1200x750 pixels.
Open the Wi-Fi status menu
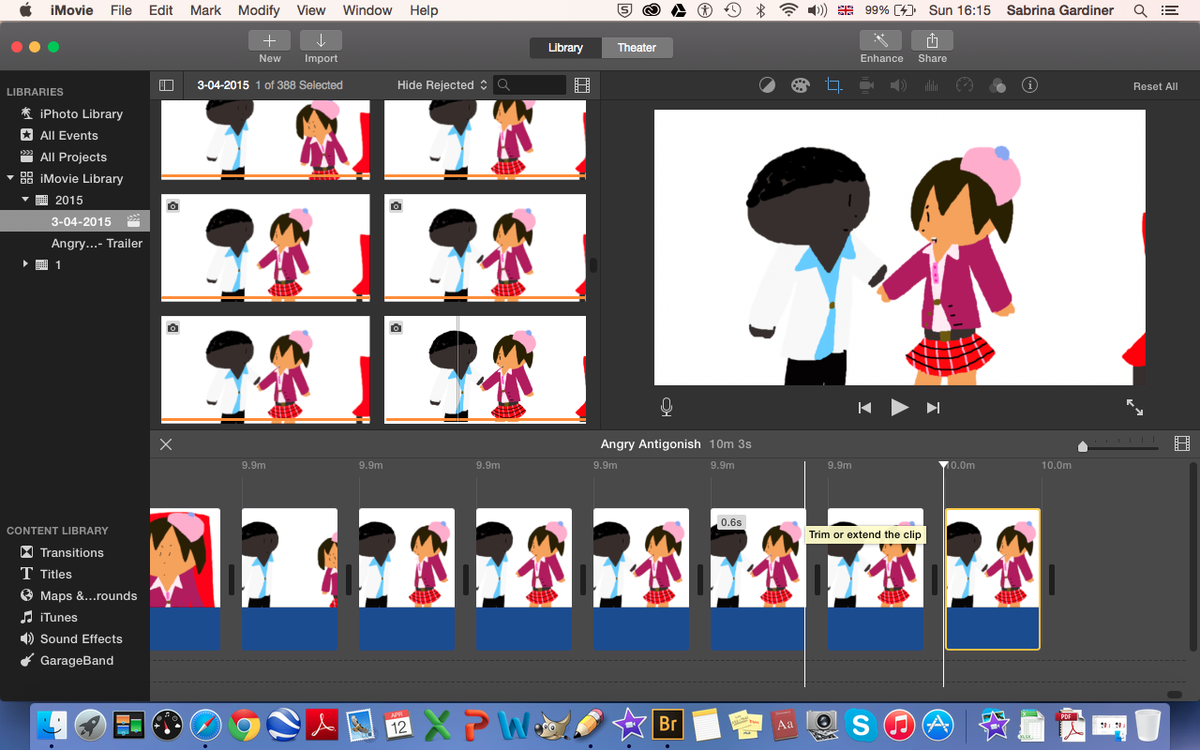pyautogui.click(x=789, y=10)
